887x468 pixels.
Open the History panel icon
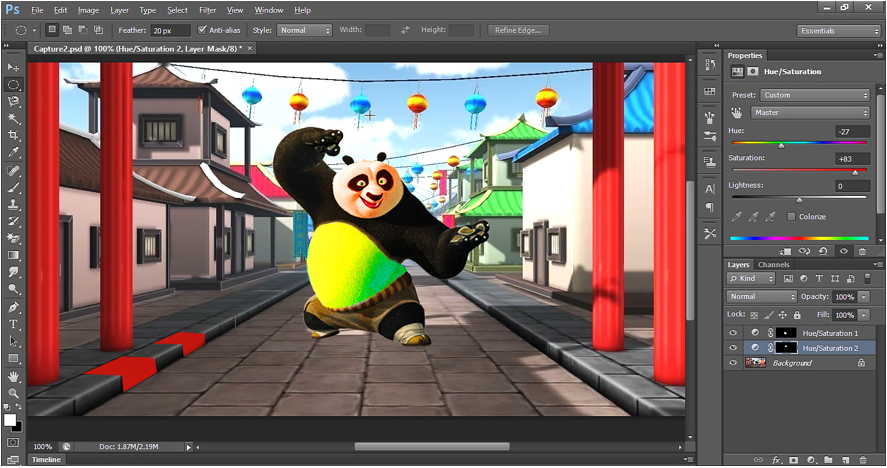click(710, 65)
